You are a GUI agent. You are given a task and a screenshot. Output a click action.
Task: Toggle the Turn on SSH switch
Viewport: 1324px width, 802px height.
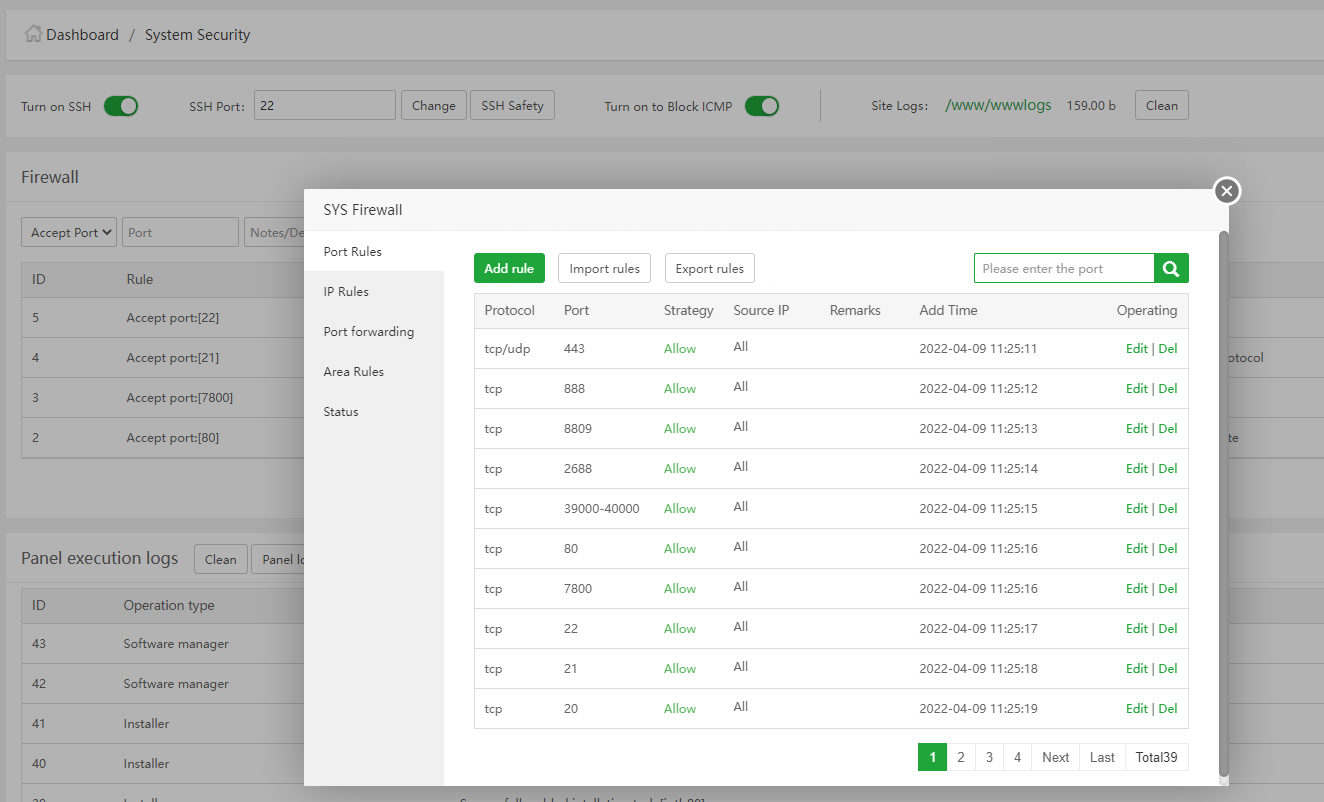coord(121,106)
